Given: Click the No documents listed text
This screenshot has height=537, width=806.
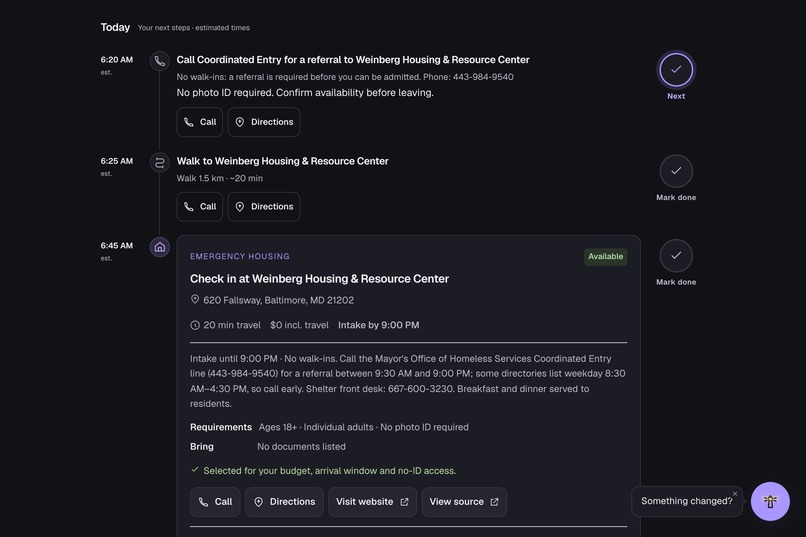Looking at the screenshot, I should click(x=301, y=447).
